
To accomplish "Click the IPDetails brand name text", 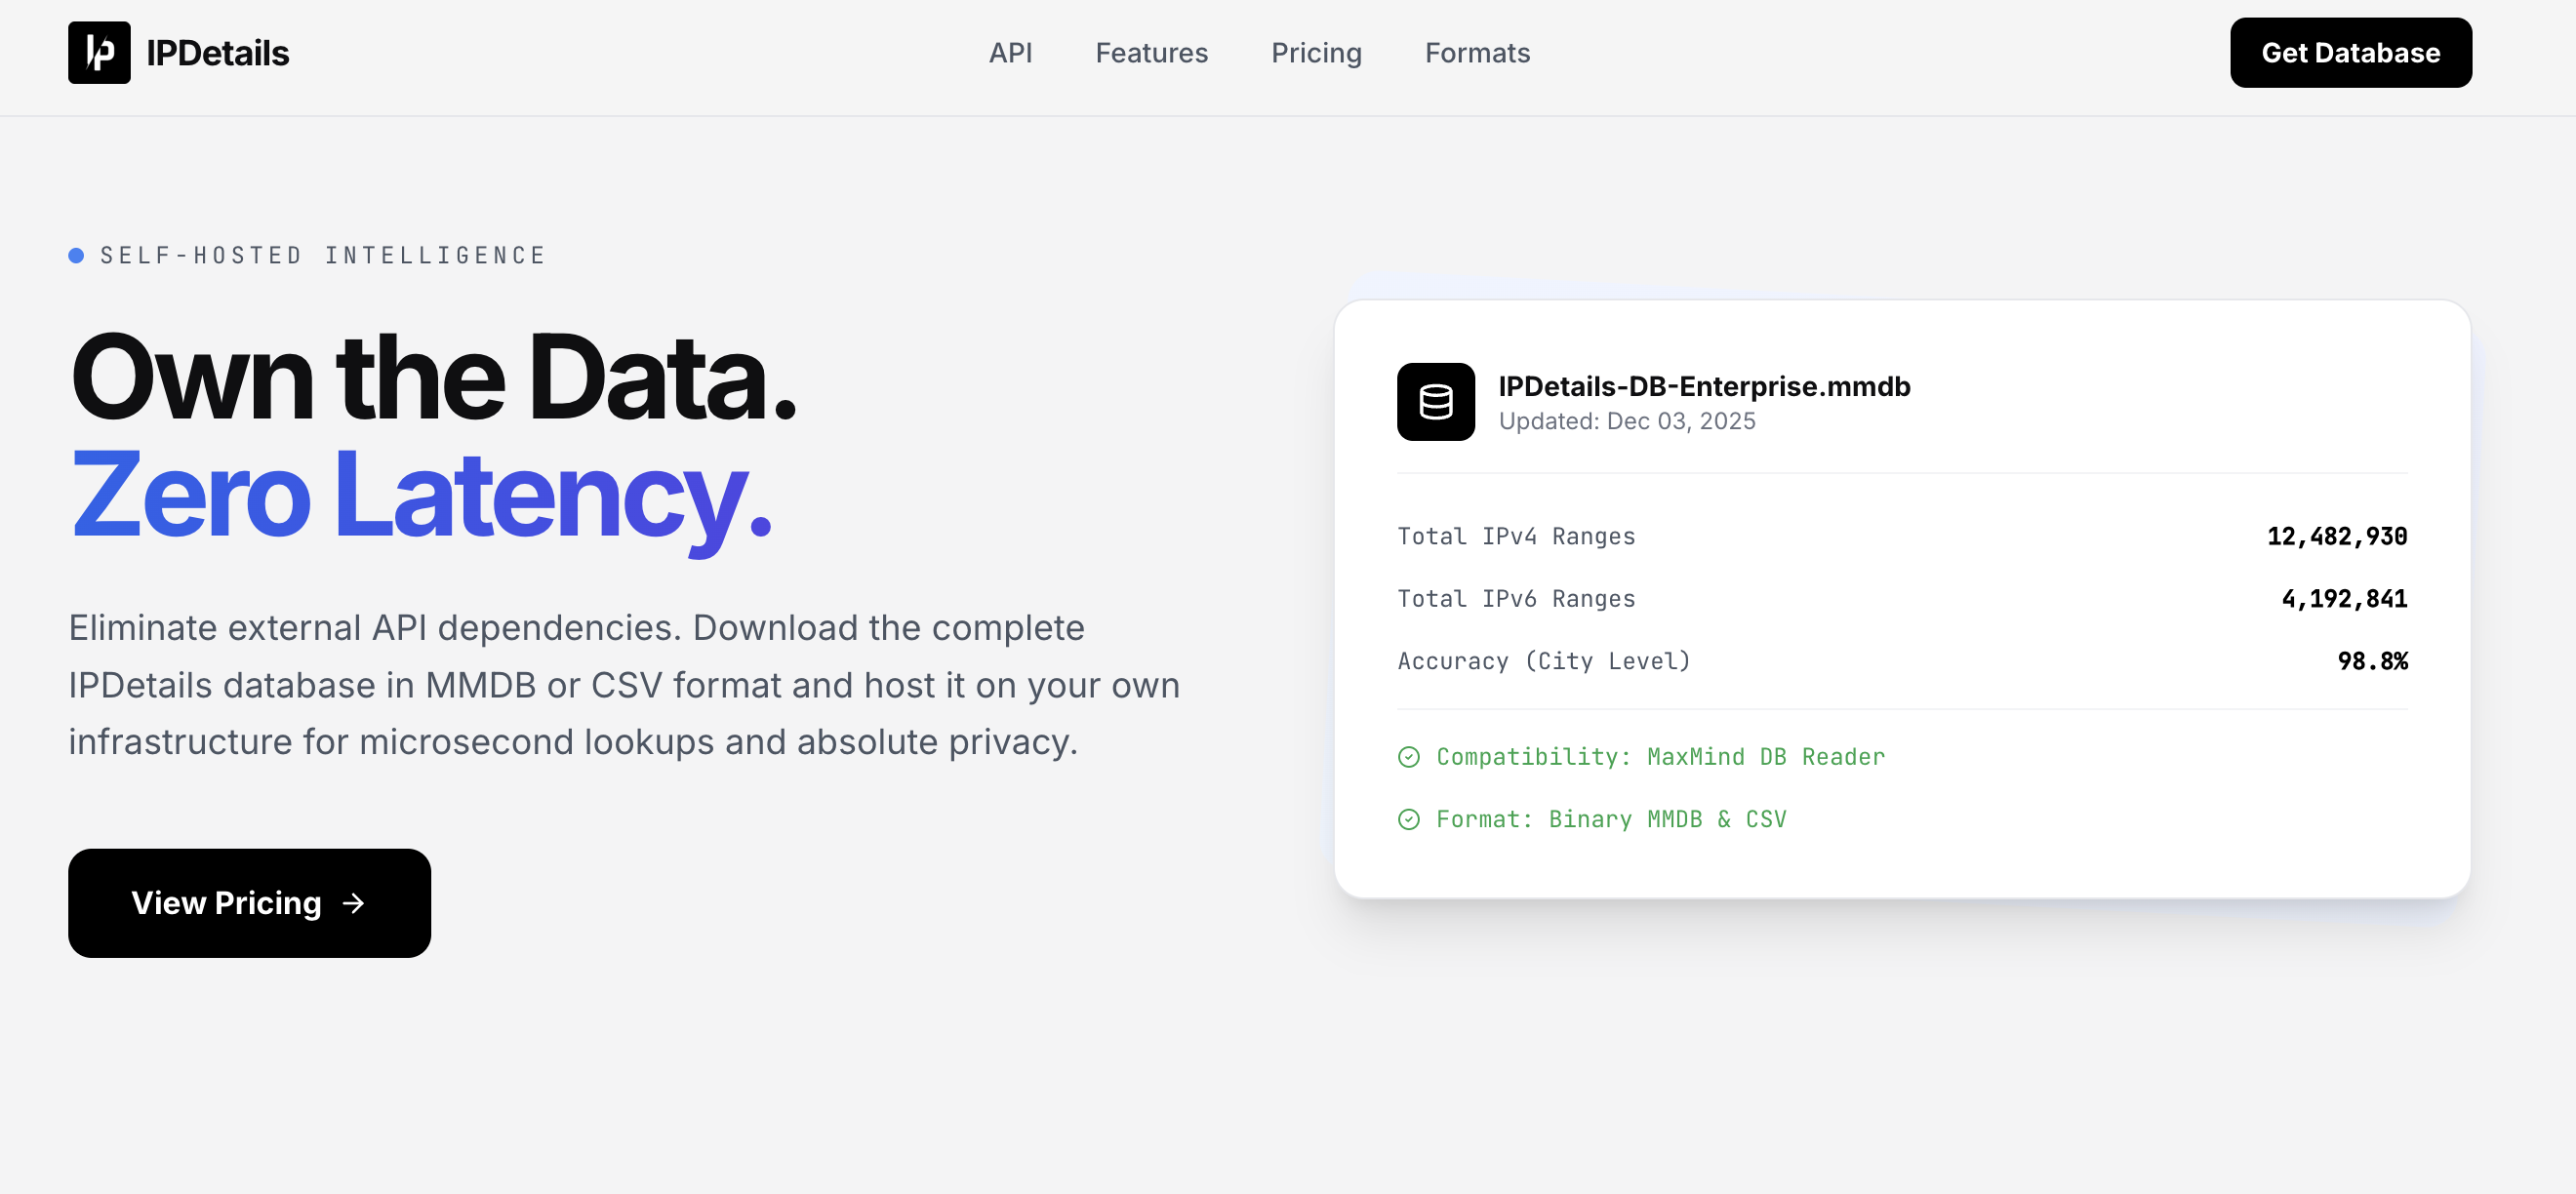I will 217,53.
